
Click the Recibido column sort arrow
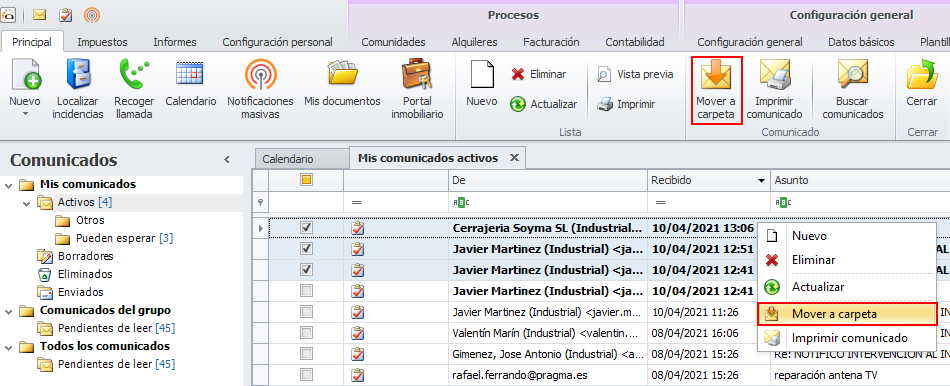[x=761, y=181]
